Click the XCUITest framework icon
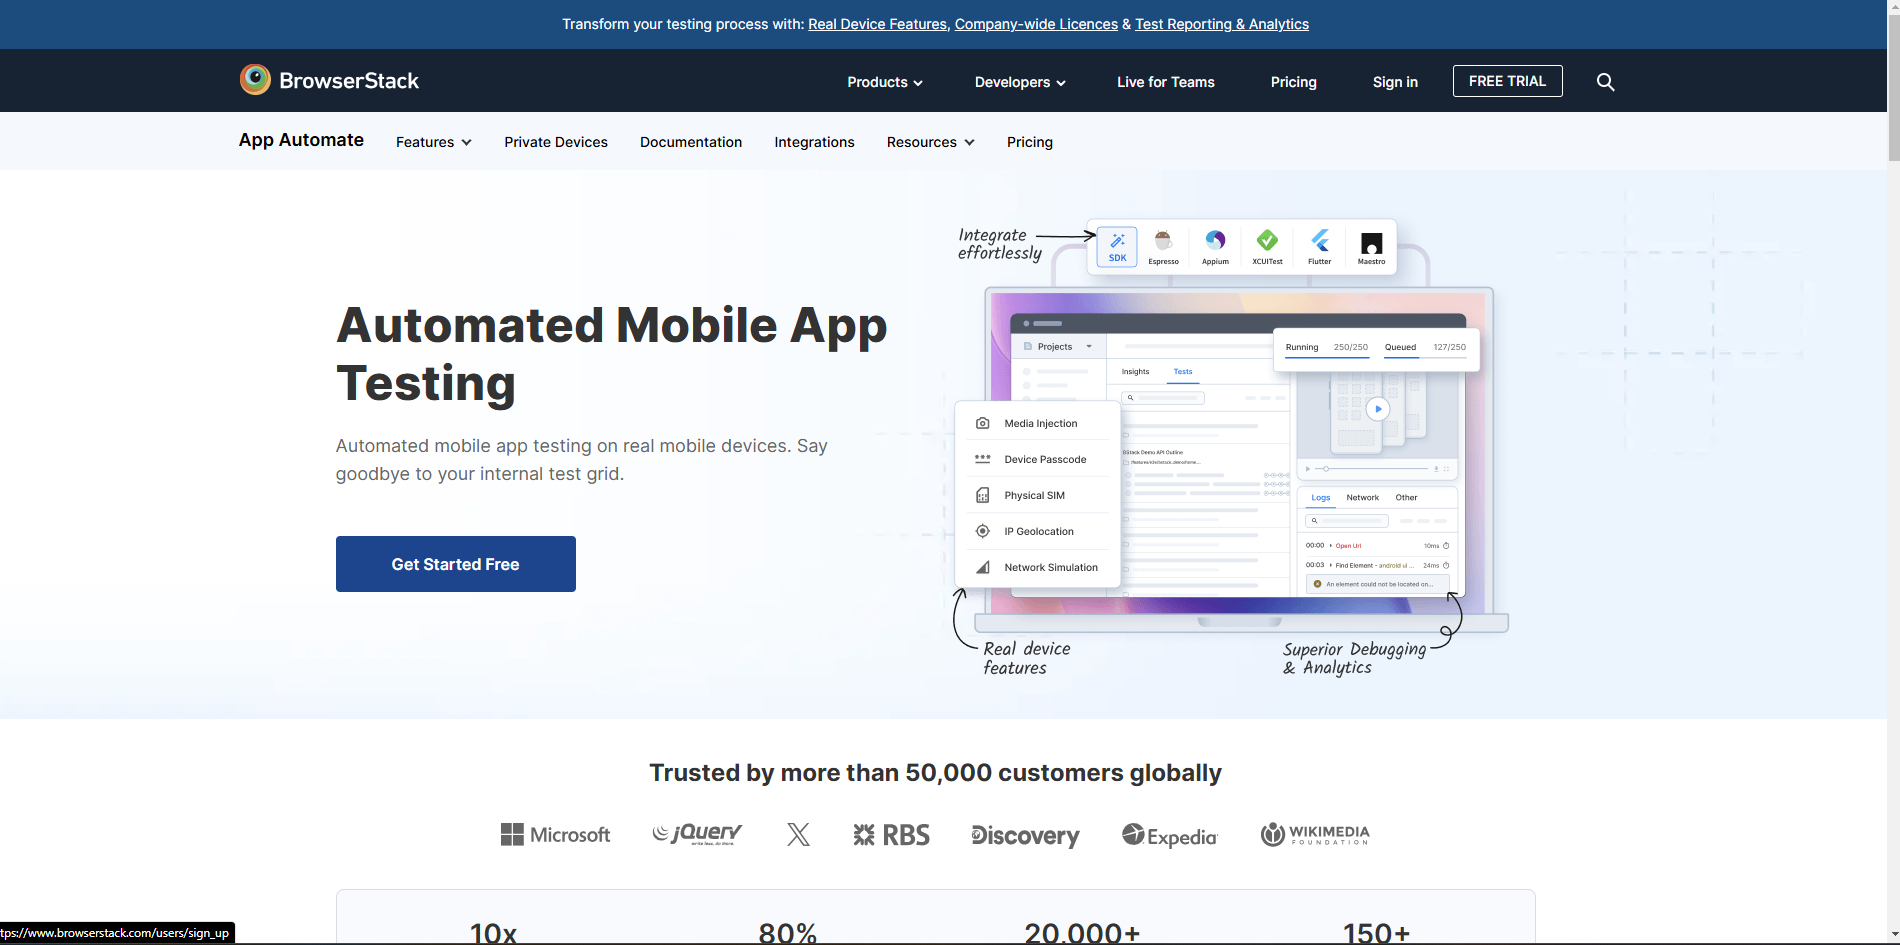Screen dimensions: 1900x945 pyautogui.click(x=1267, y=246)
